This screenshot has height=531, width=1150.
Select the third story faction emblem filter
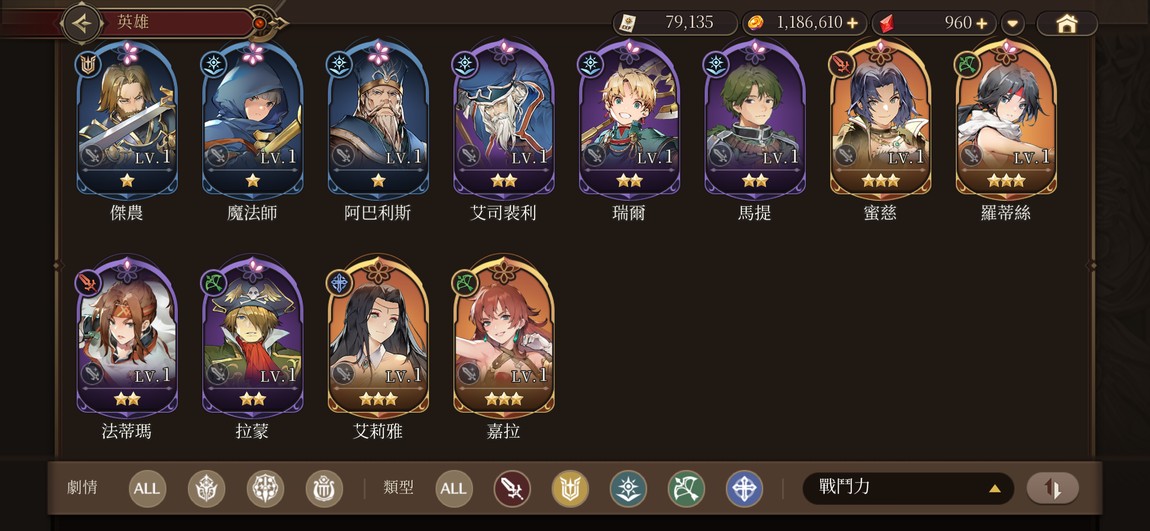point(324,489)
